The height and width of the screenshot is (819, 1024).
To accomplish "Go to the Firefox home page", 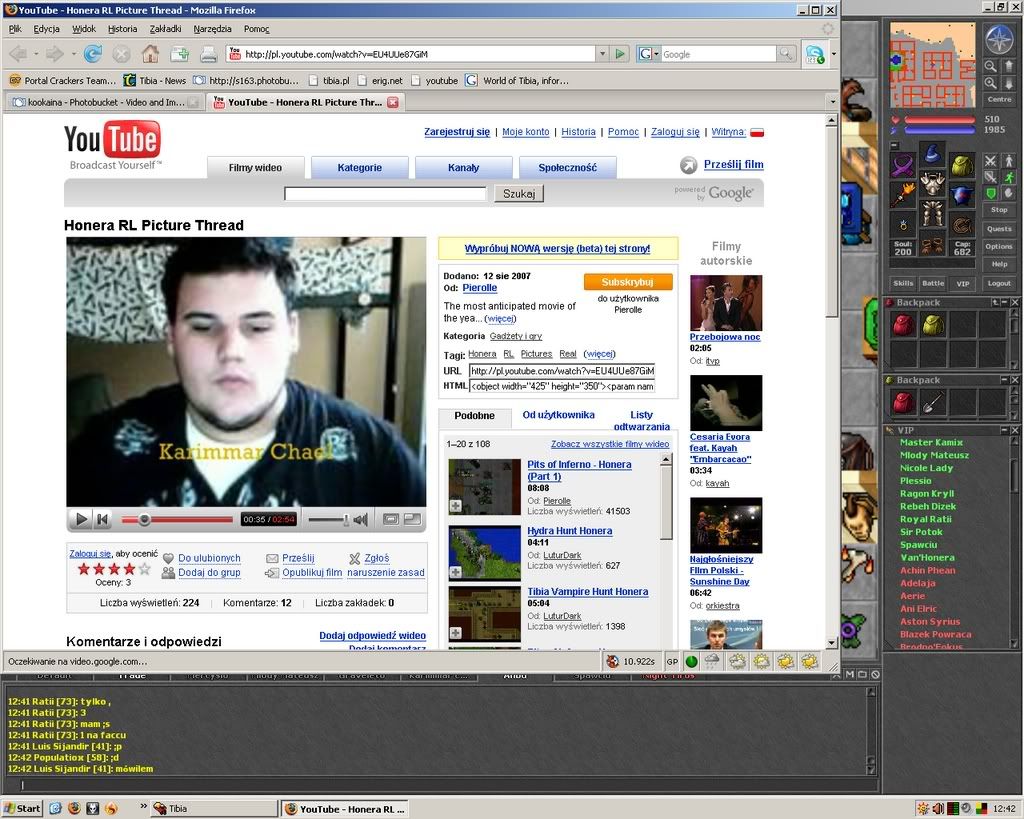I will click(150, 54).
